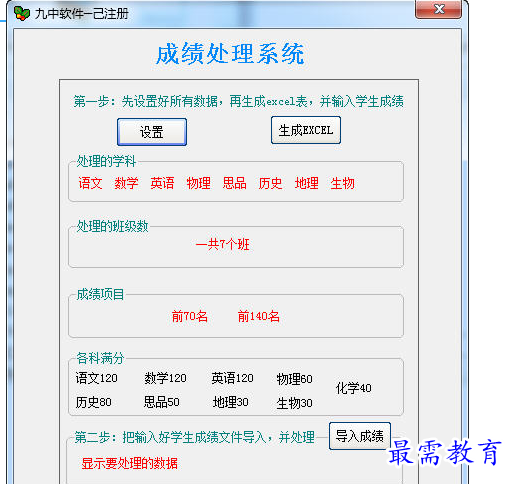Click the 处理的学科 group label
The width and height of the screenshot is (510, 484).
tap(106, 161)
